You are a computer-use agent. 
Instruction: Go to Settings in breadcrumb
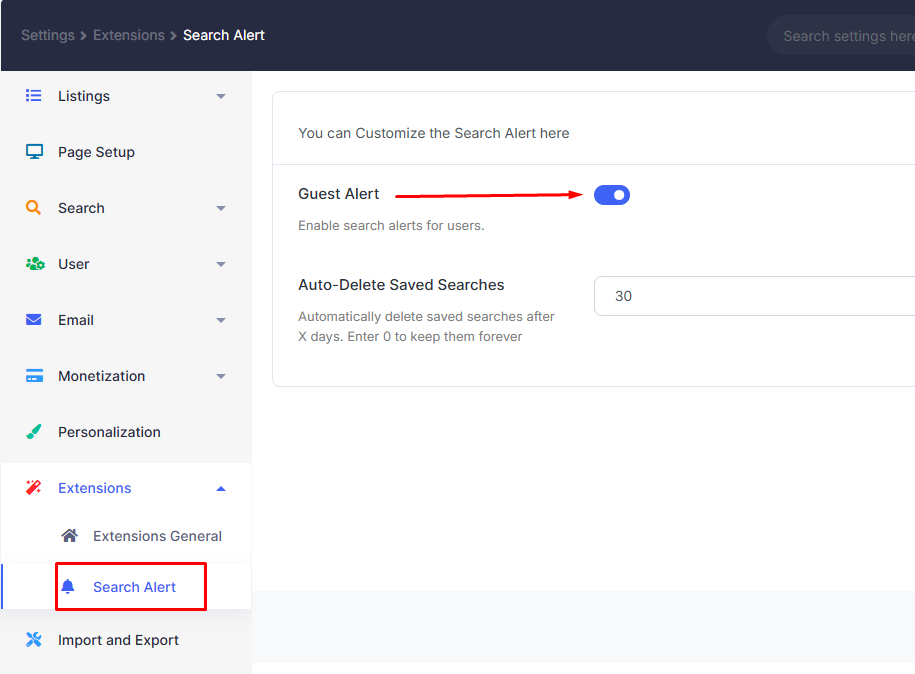point(48,35)
